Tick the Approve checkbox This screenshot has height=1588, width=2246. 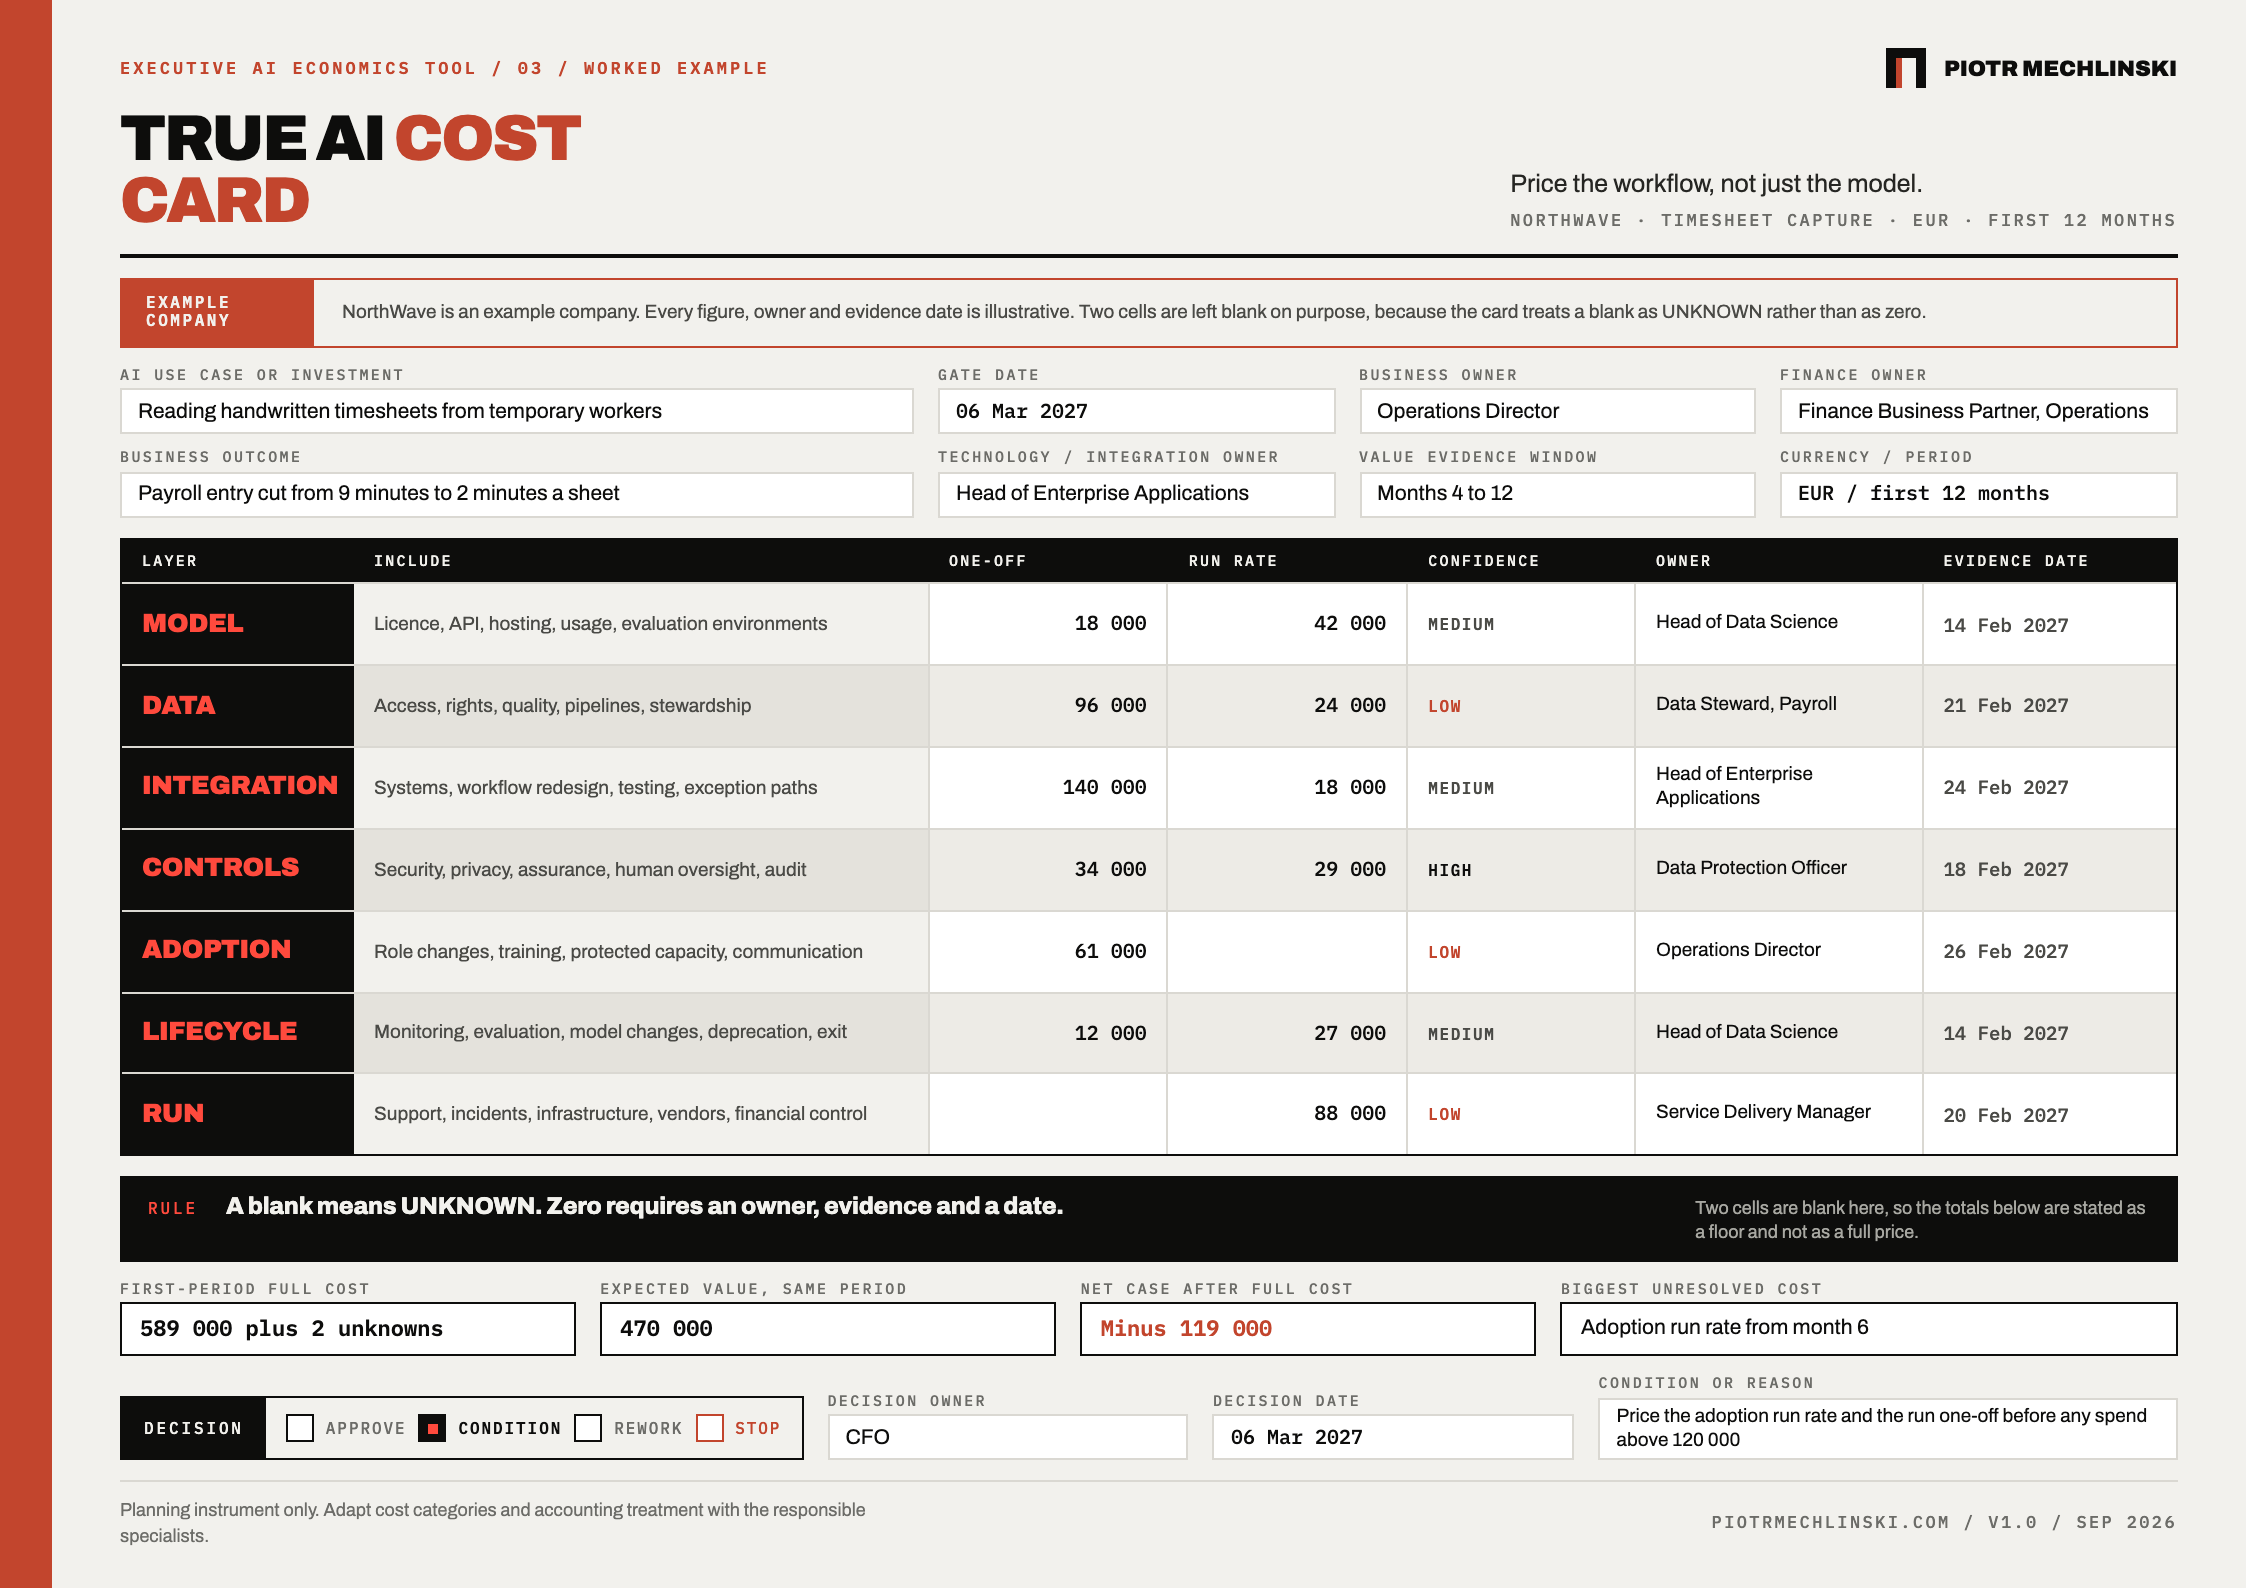pos(300,1428)
